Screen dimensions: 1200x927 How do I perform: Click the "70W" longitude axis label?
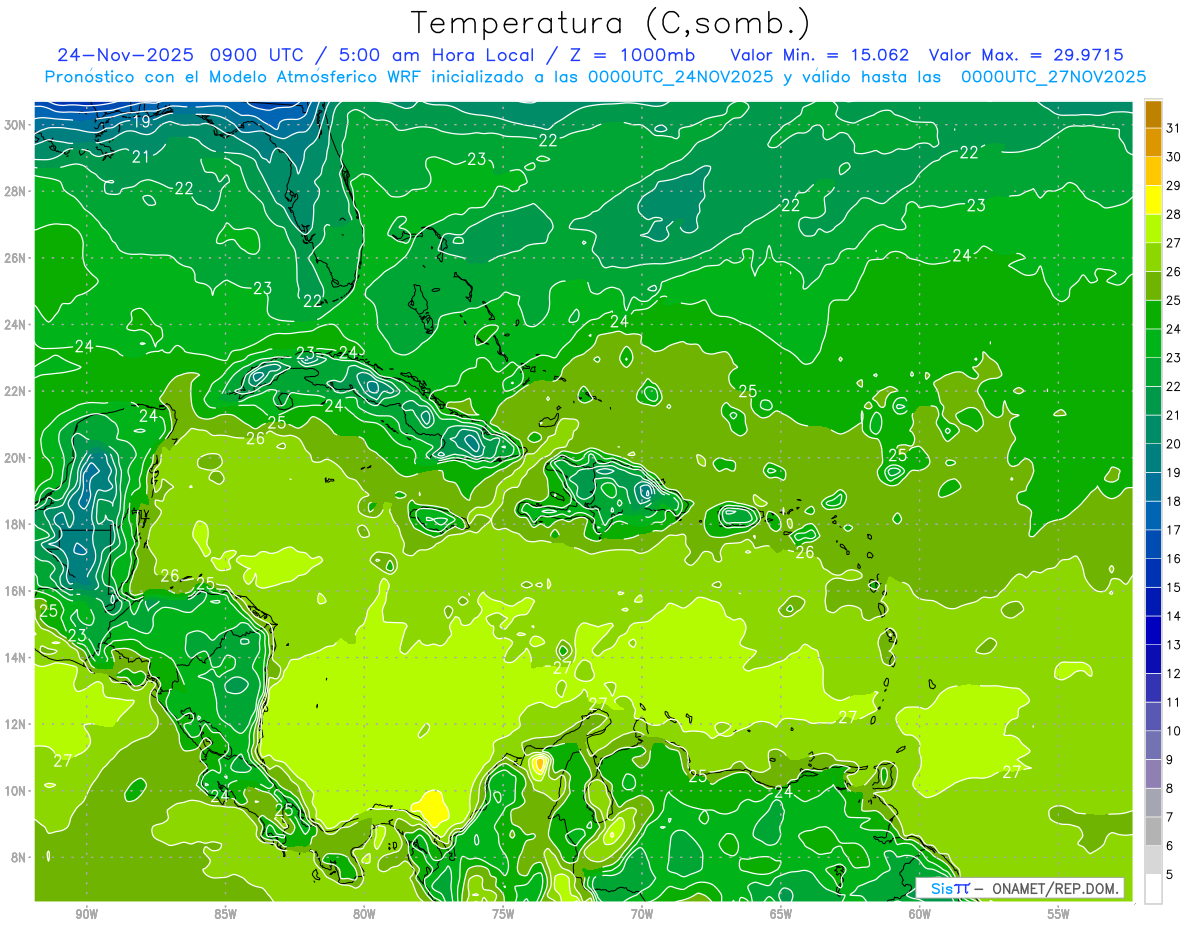click(642, 914)
